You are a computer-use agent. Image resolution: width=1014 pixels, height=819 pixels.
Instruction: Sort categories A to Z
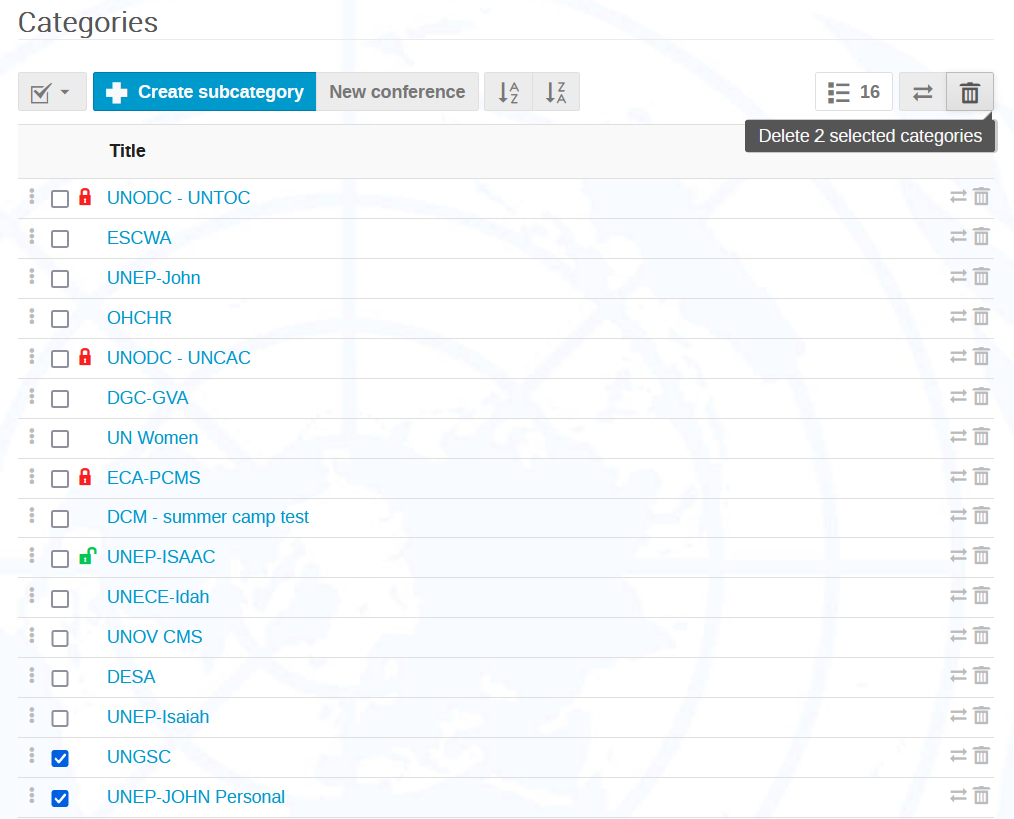(508, 92)
